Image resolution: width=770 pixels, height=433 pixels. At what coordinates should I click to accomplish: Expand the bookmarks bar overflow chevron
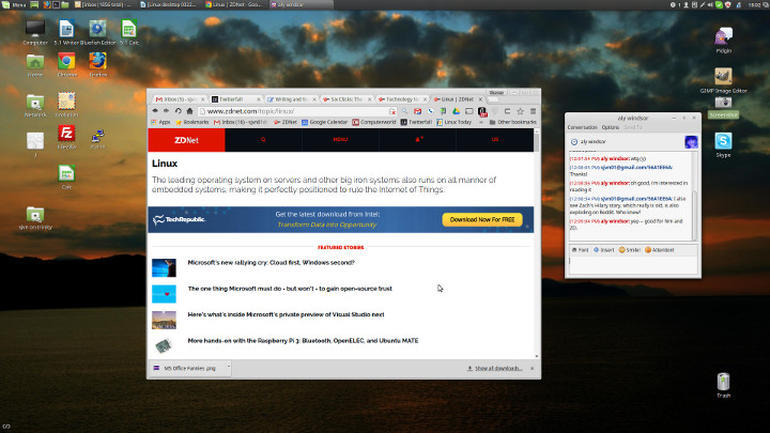(481, 122)
